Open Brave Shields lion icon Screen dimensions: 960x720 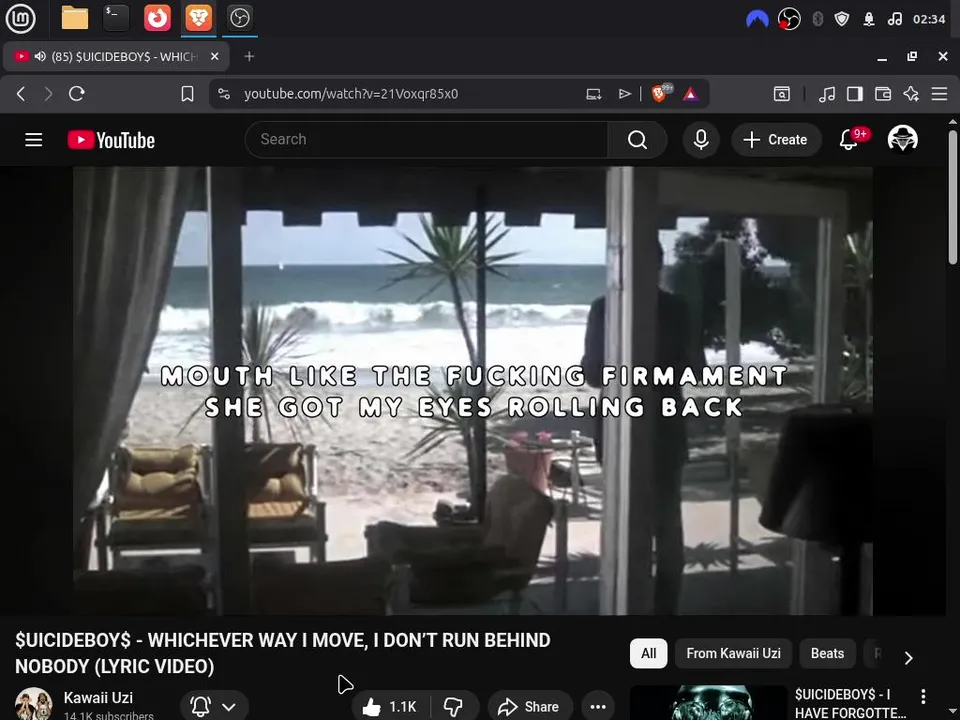661,93
